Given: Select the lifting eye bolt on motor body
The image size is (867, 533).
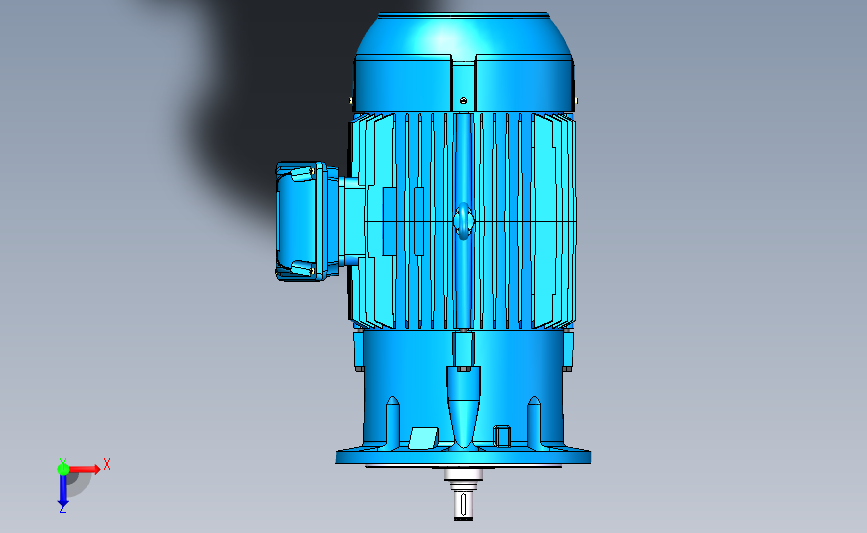Looking at the screenshot, I should [x=464, y=221].
